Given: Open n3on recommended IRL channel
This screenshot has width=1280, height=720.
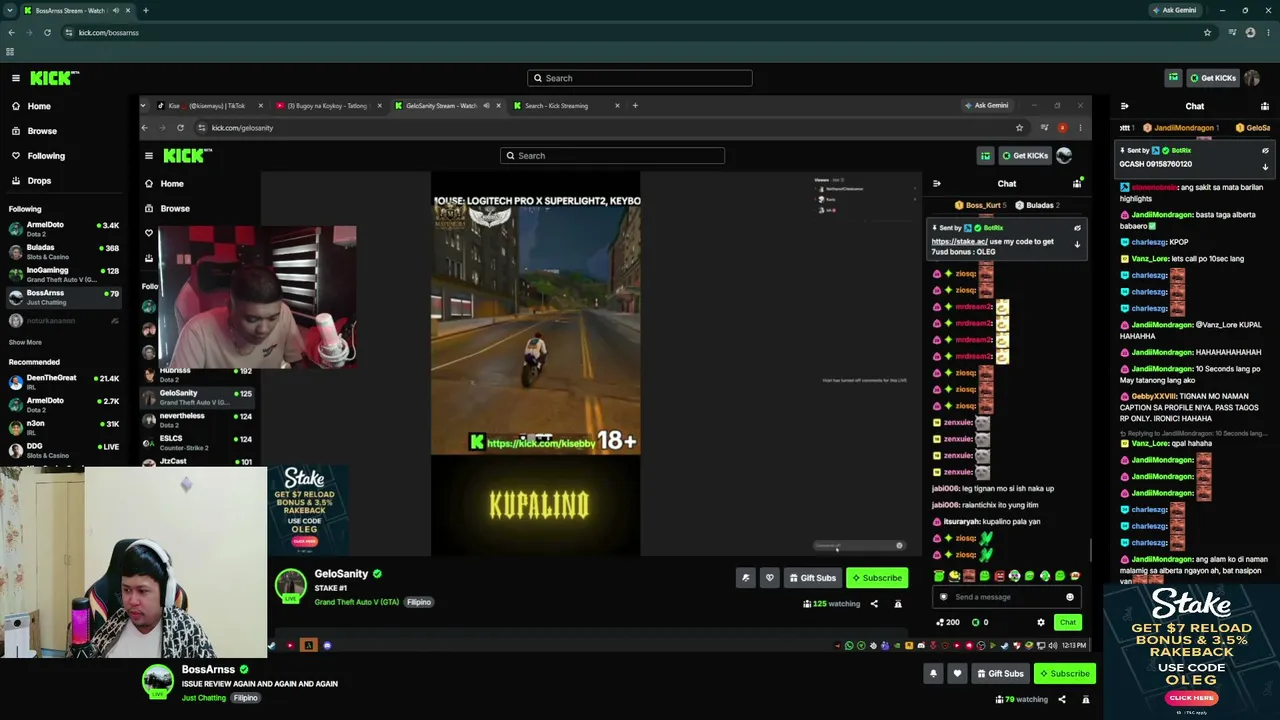Looking at the screenshot, I should coord(63,427).
